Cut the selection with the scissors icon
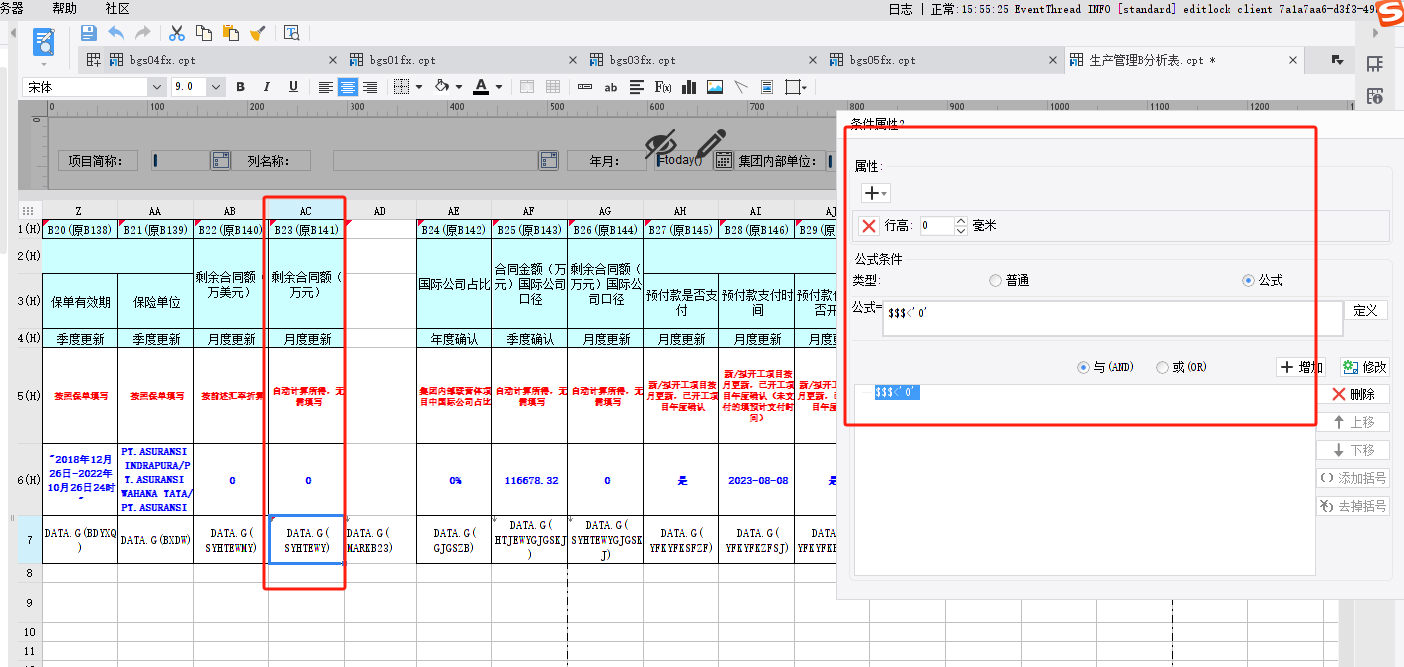 177,33
